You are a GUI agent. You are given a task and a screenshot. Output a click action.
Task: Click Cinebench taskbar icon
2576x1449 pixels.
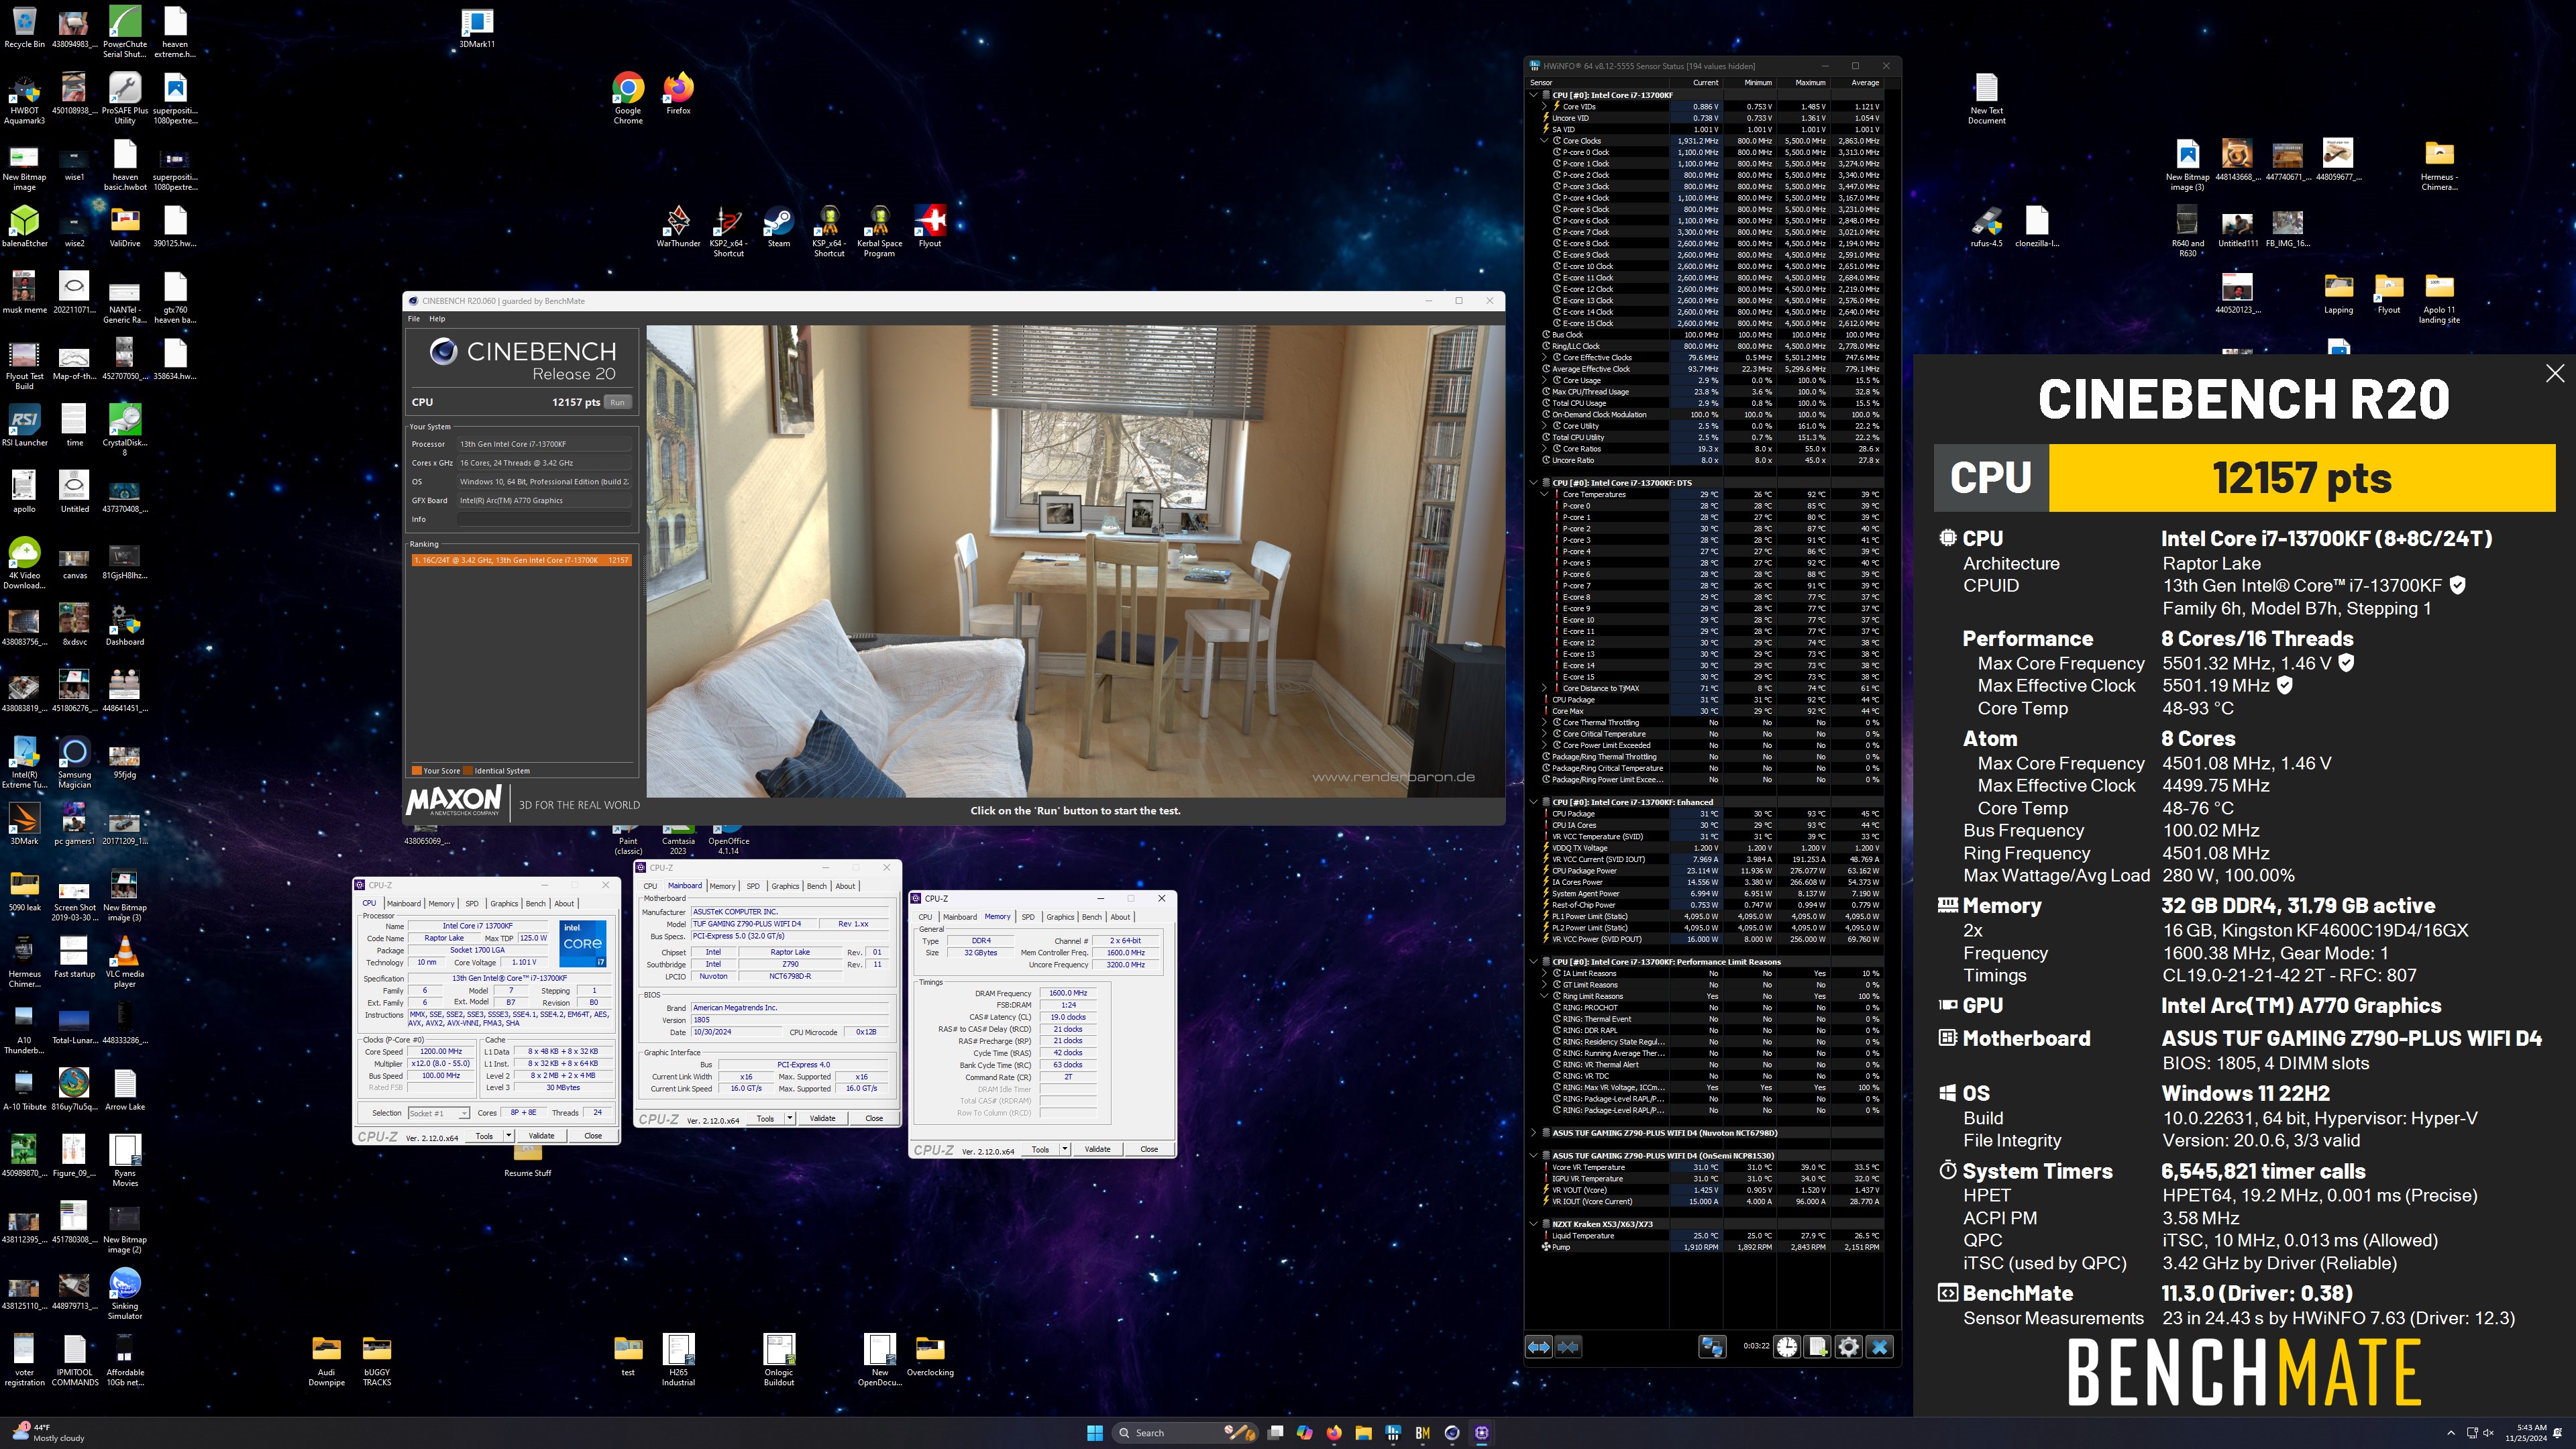point(1452,1432)
